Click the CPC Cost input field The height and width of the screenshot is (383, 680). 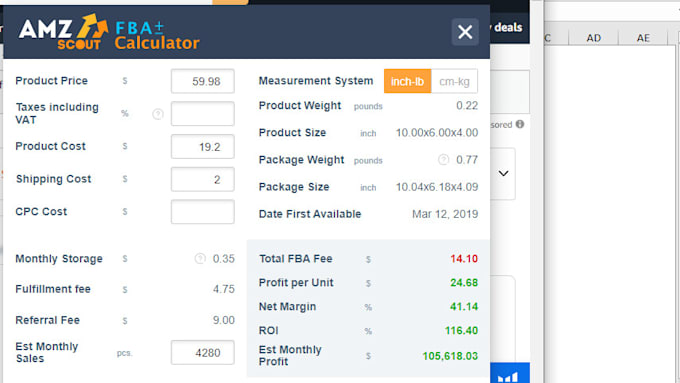pos(203,212)
